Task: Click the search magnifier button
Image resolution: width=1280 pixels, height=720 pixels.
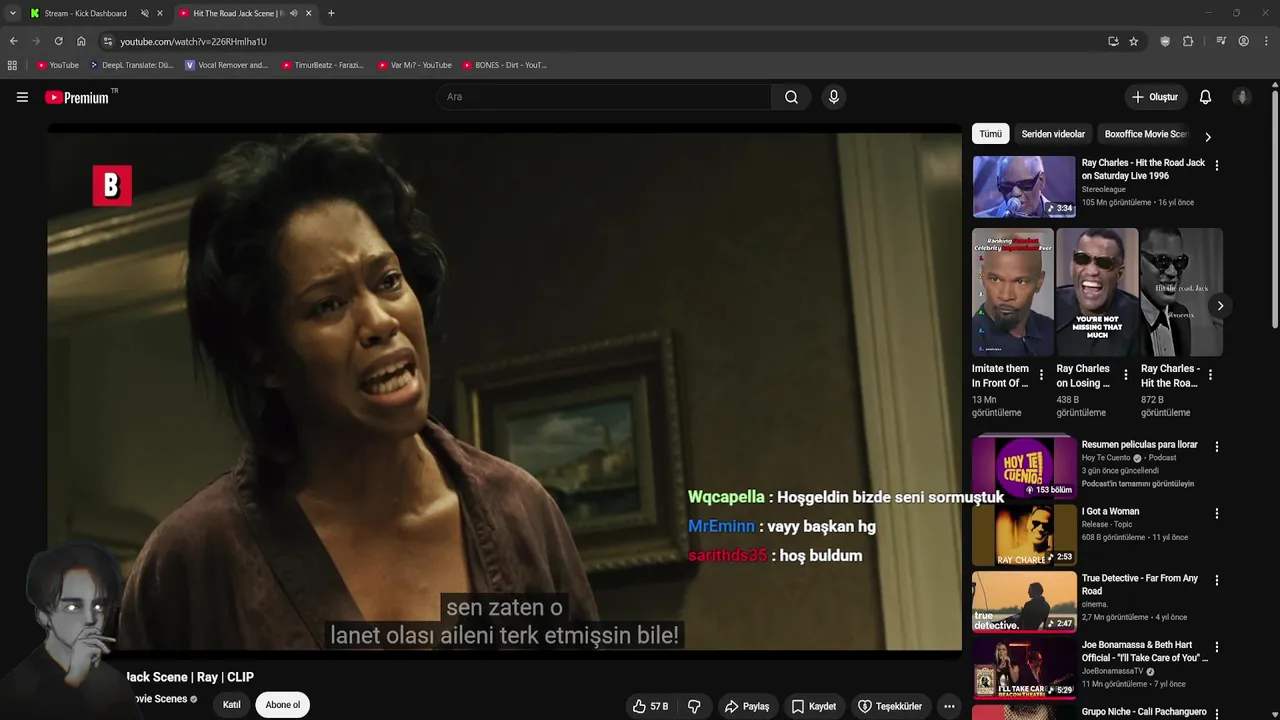Action: pyautogui.click(x=791, y=97)
